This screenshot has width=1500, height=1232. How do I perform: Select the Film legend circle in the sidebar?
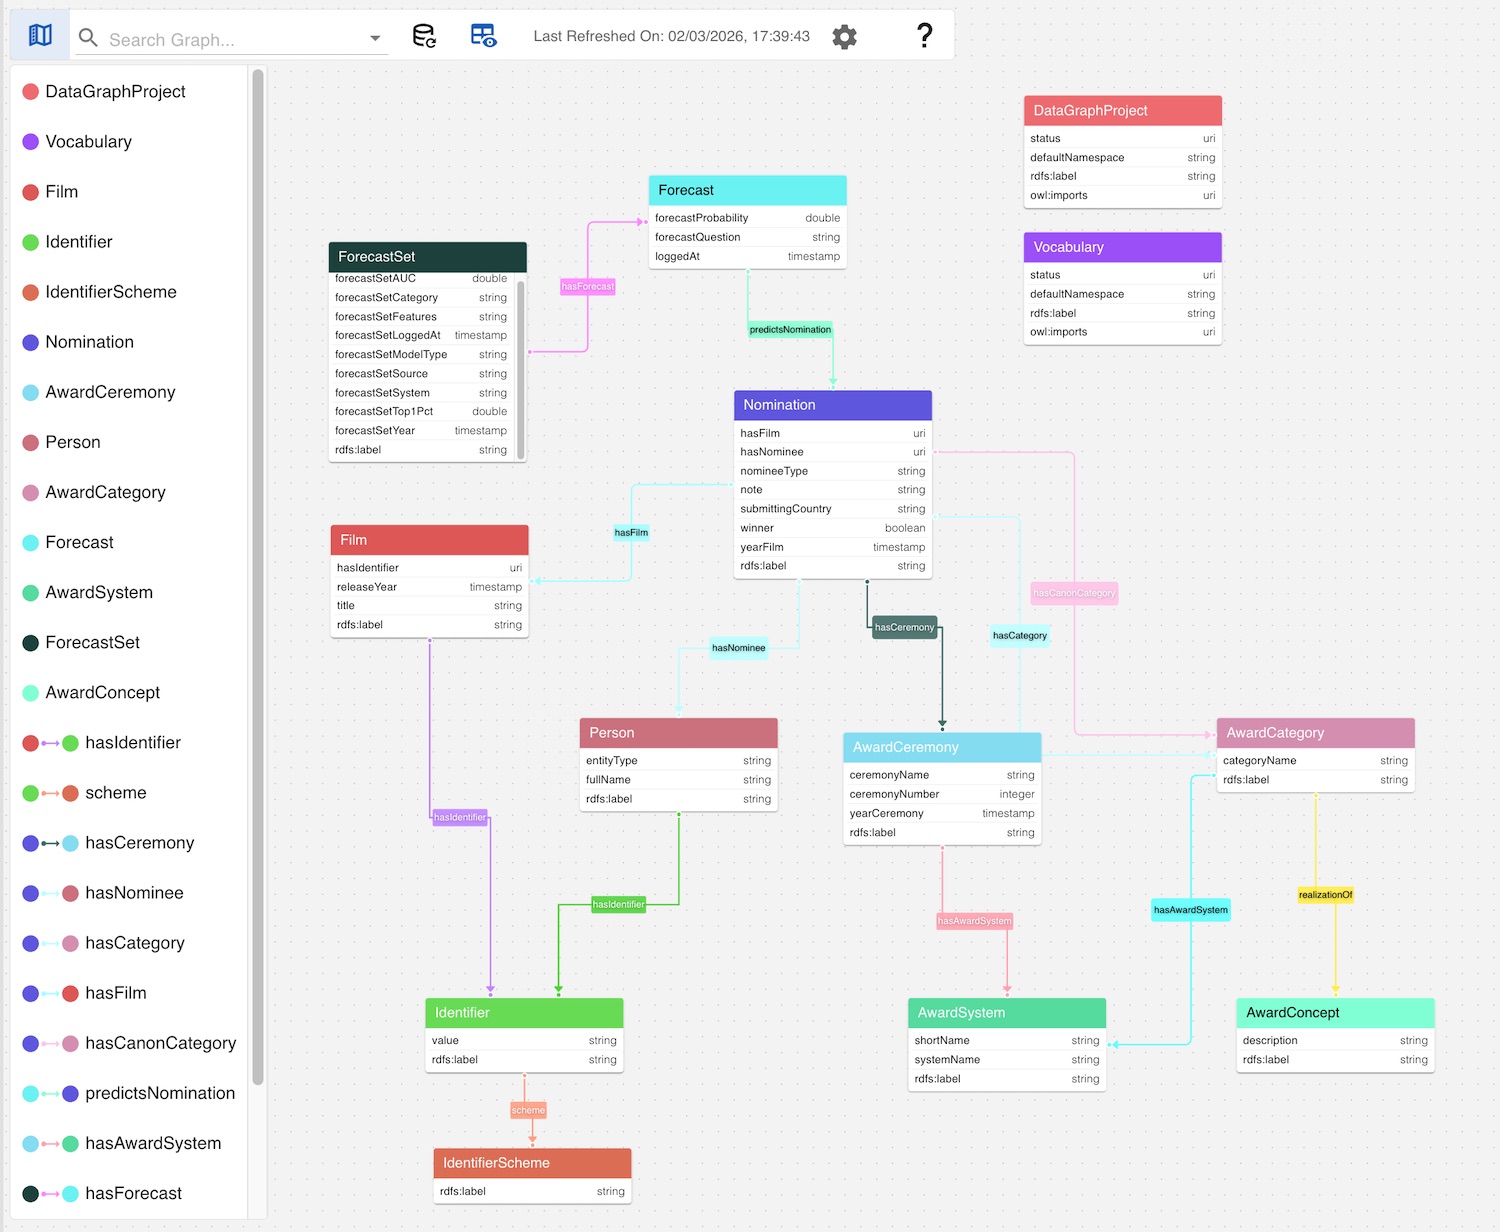point(29,192)
